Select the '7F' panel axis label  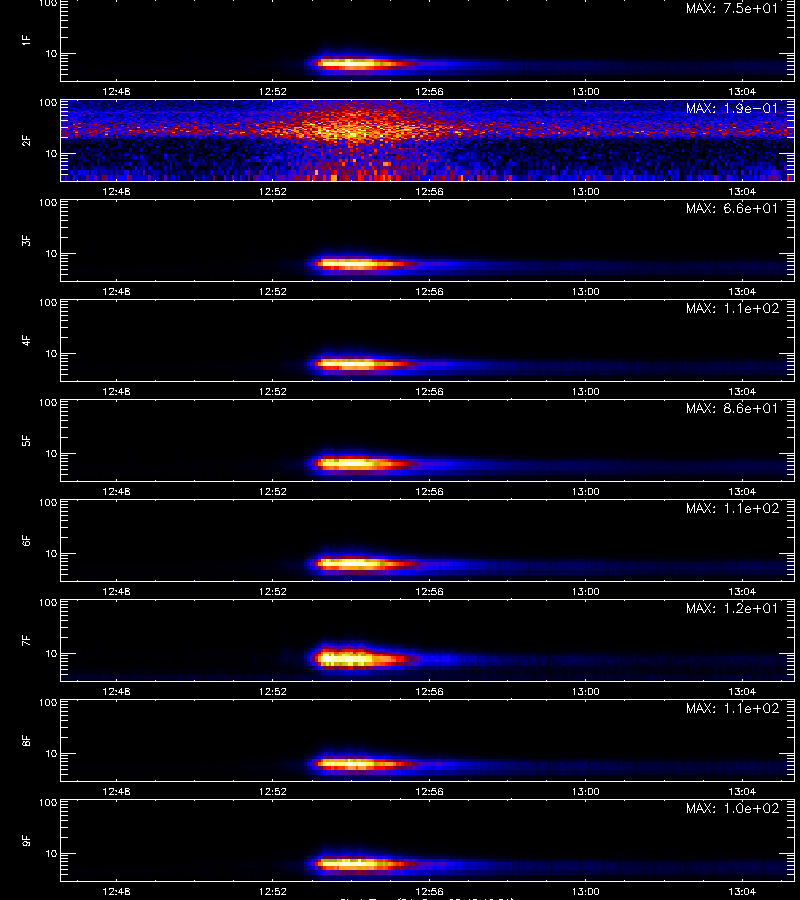pyautogui.click(x=26, y=640)
